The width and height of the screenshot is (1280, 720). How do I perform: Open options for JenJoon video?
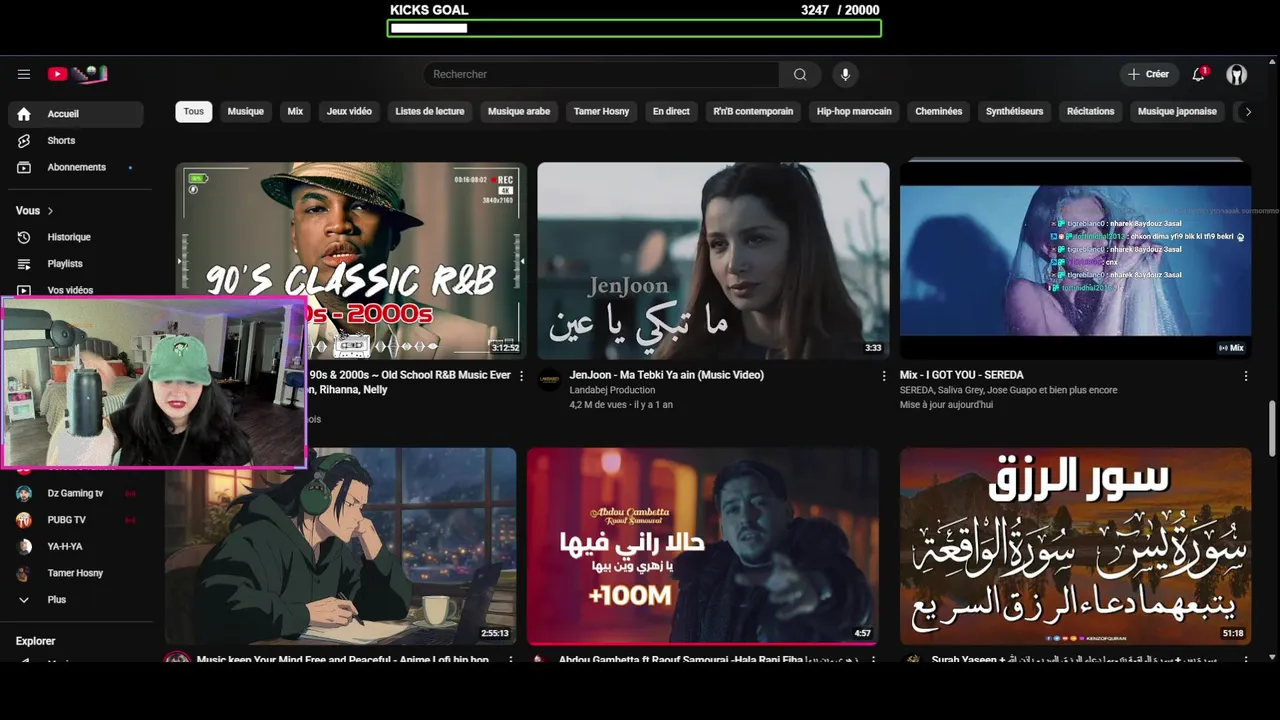883,376
